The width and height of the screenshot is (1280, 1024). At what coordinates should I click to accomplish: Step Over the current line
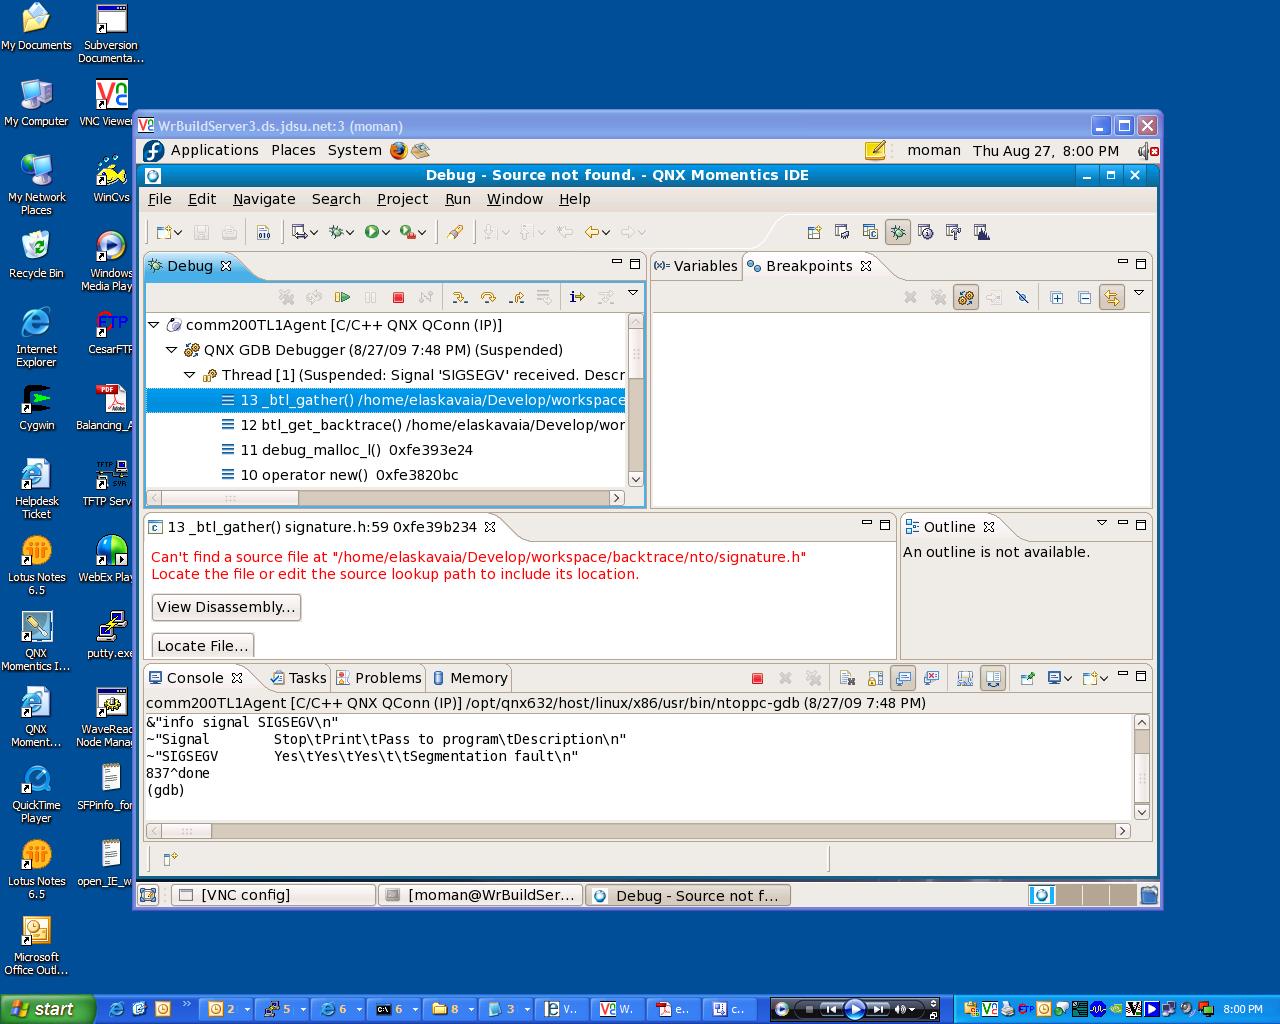488,297
